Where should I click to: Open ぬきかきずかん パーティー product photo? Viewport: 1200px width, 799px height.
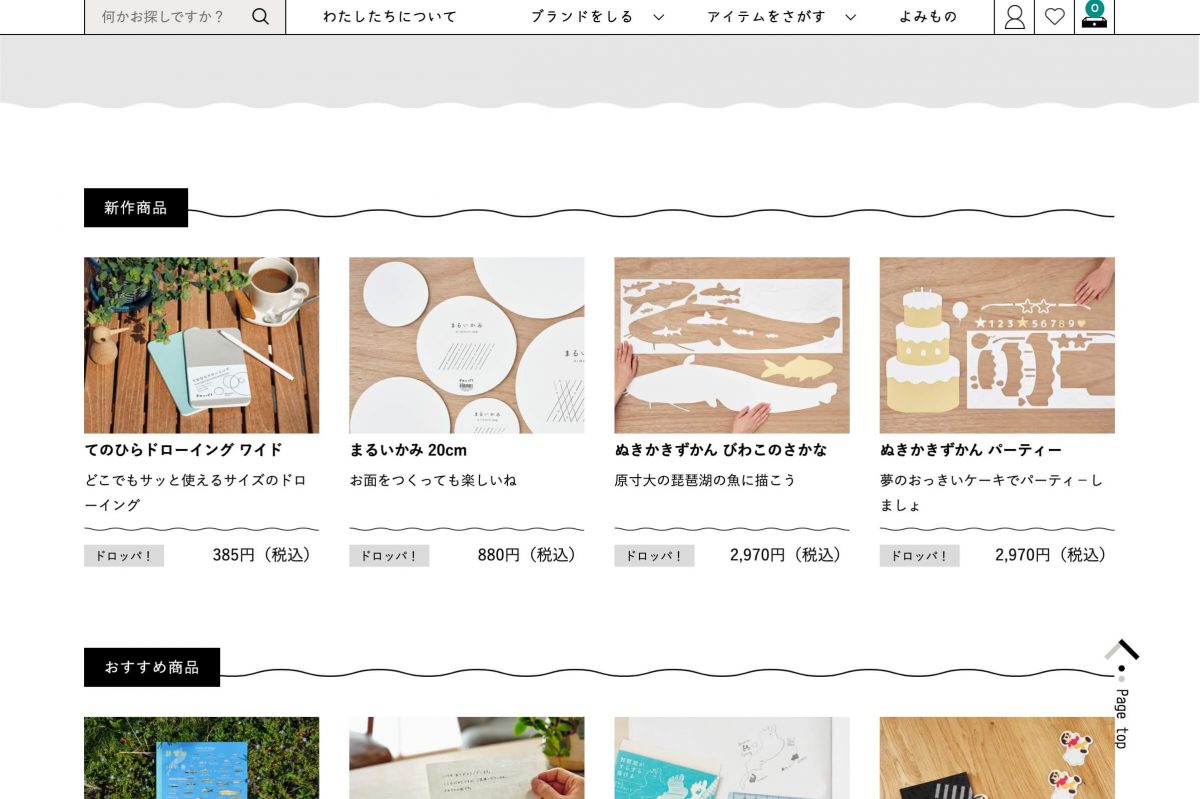[x=997, y=345]
